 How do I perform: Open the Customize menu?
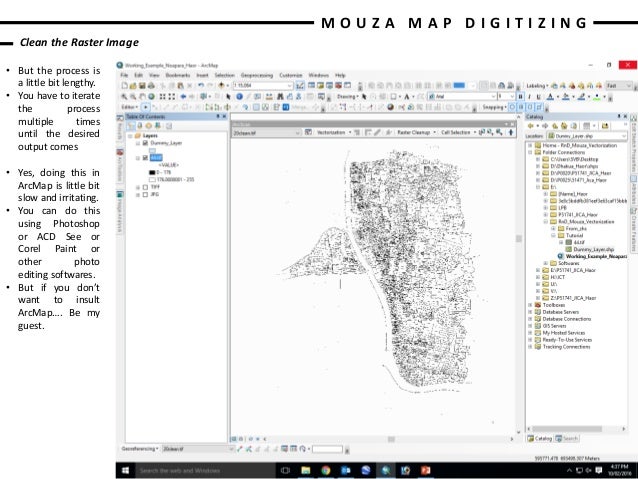[291, 75]
